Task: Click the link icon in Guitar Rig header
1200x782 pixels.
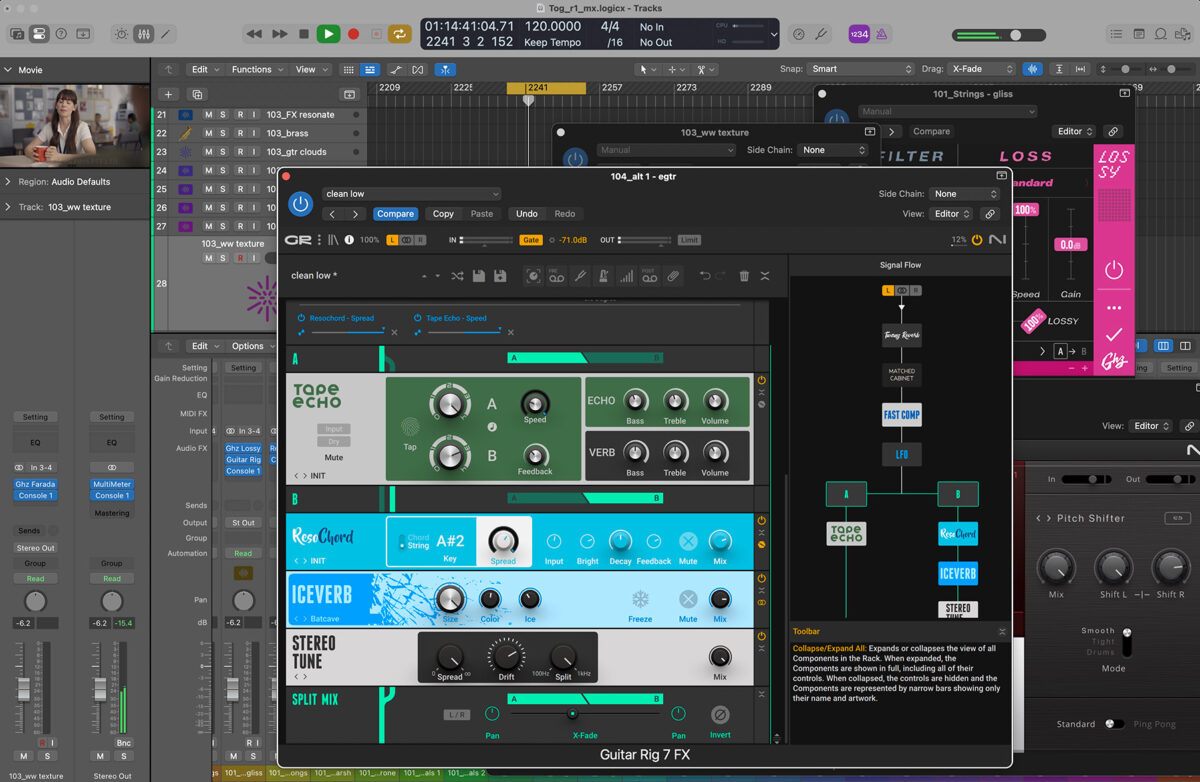Action: [990, 214]
